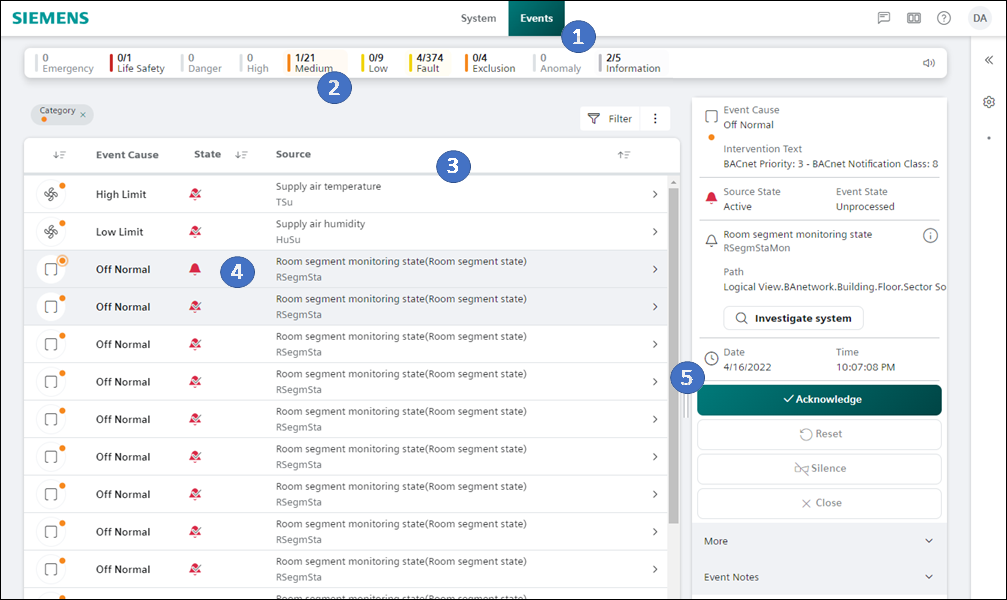Screen dimensions: 1007x600
Task: Toggle the event sound speaker icon
Action: pyautogui.click(x=929, y=63)
